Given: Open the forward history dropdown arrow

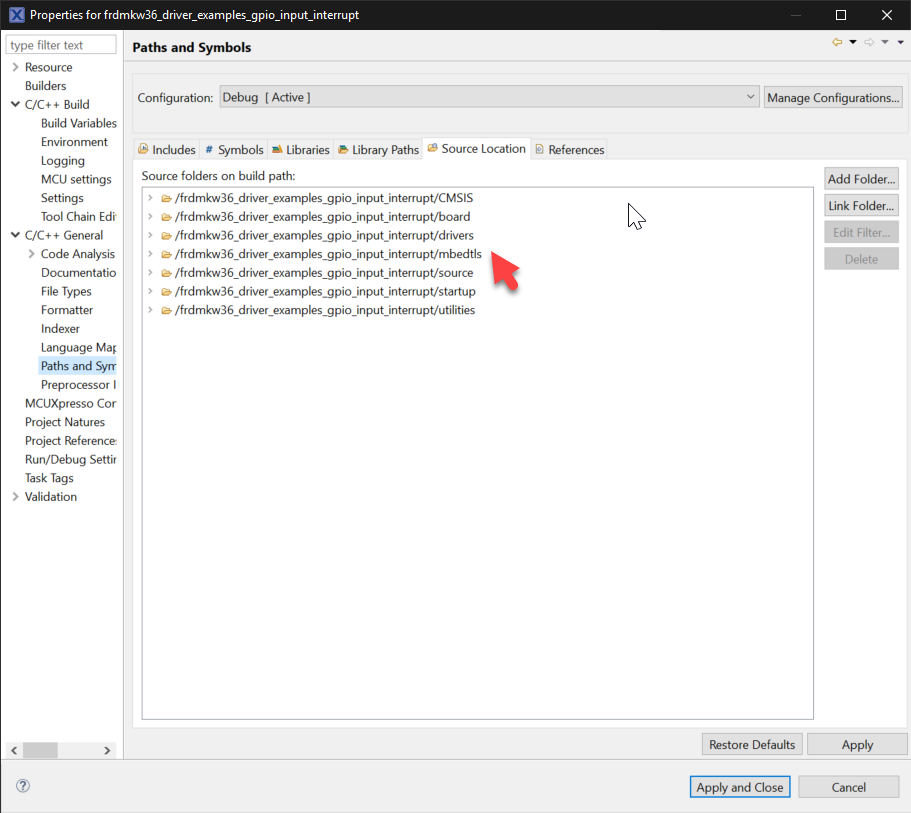Looking at the screenshot, I should click(885, 42).
